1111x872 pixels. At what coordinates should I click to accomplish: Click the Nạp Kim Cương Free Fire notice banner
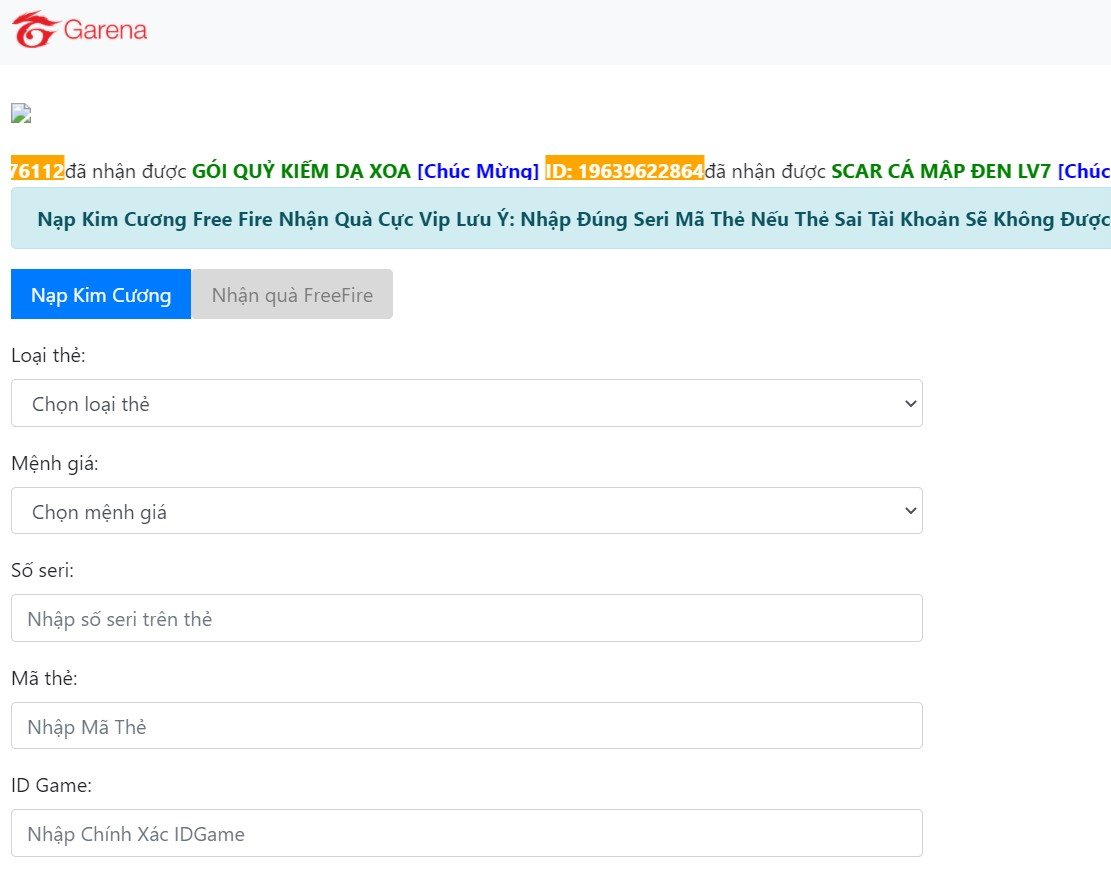tap(560, 219)
